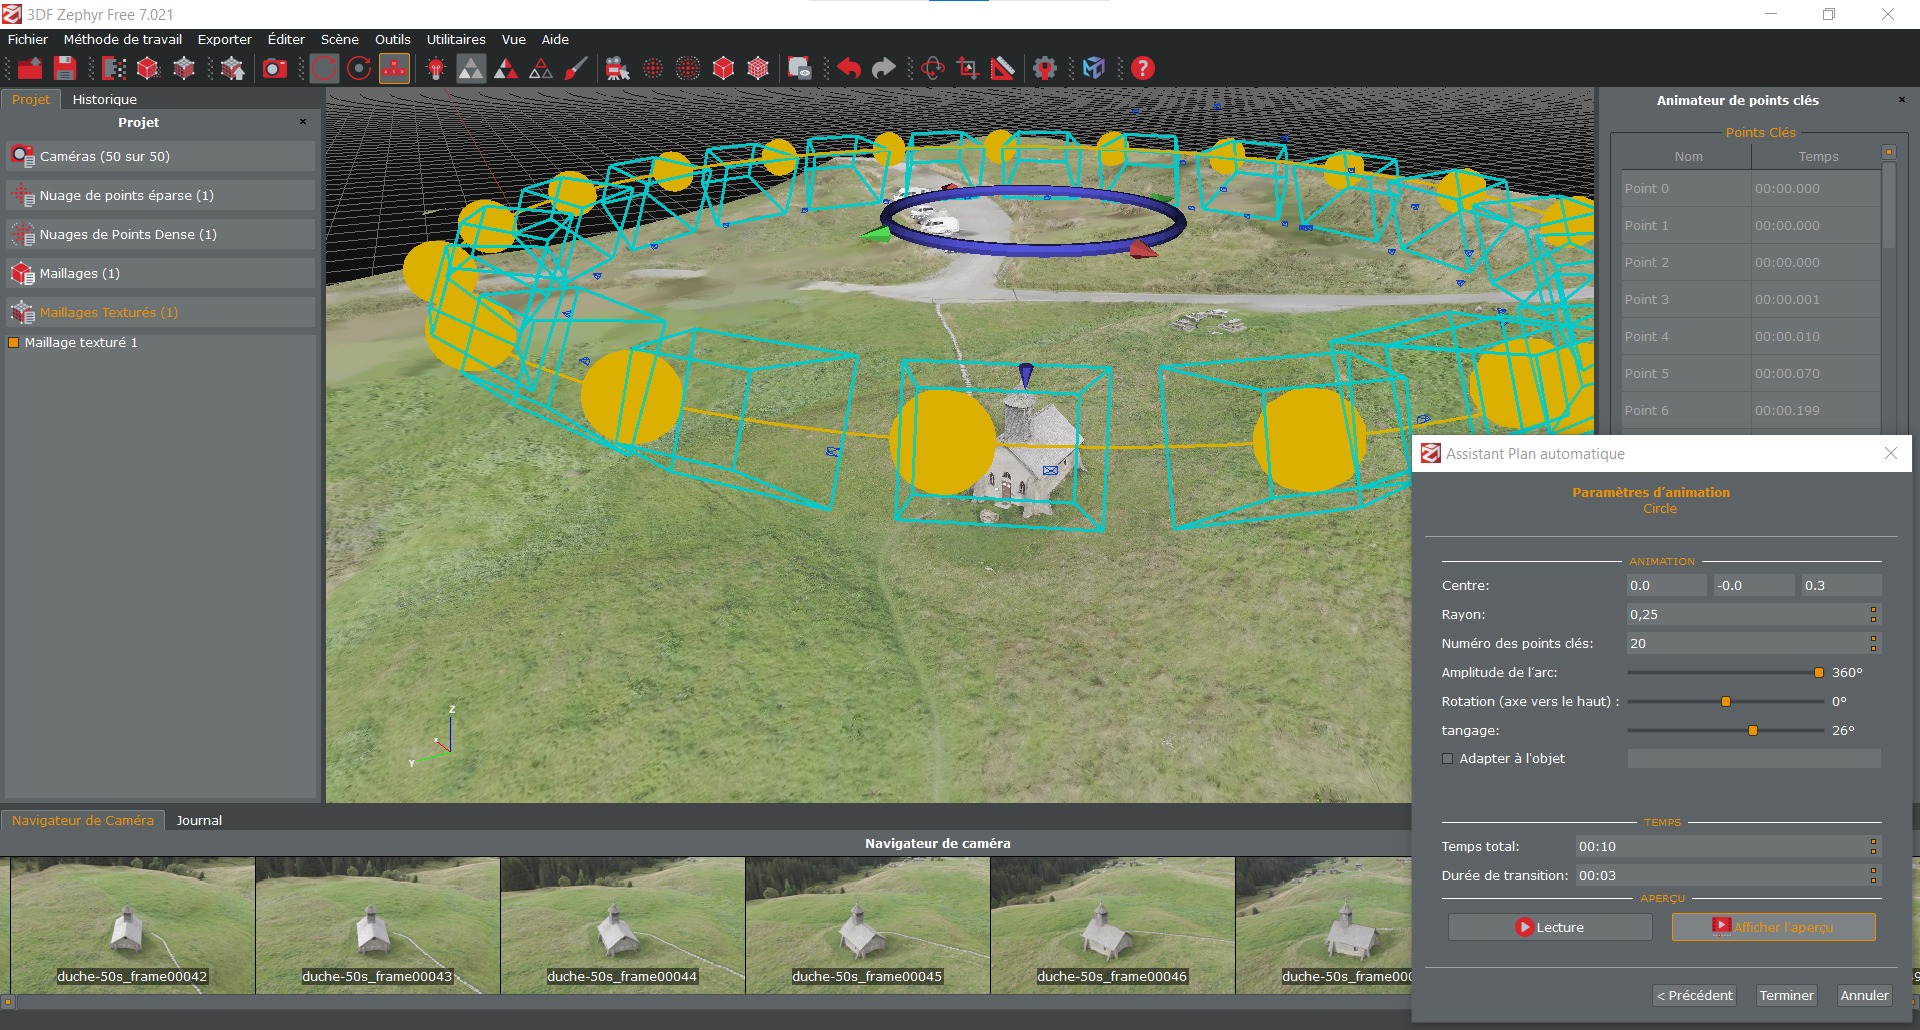Click the Annuler button
Image resolution: width=1920 pixels, height=1030 pixels.
point(1865,995)
